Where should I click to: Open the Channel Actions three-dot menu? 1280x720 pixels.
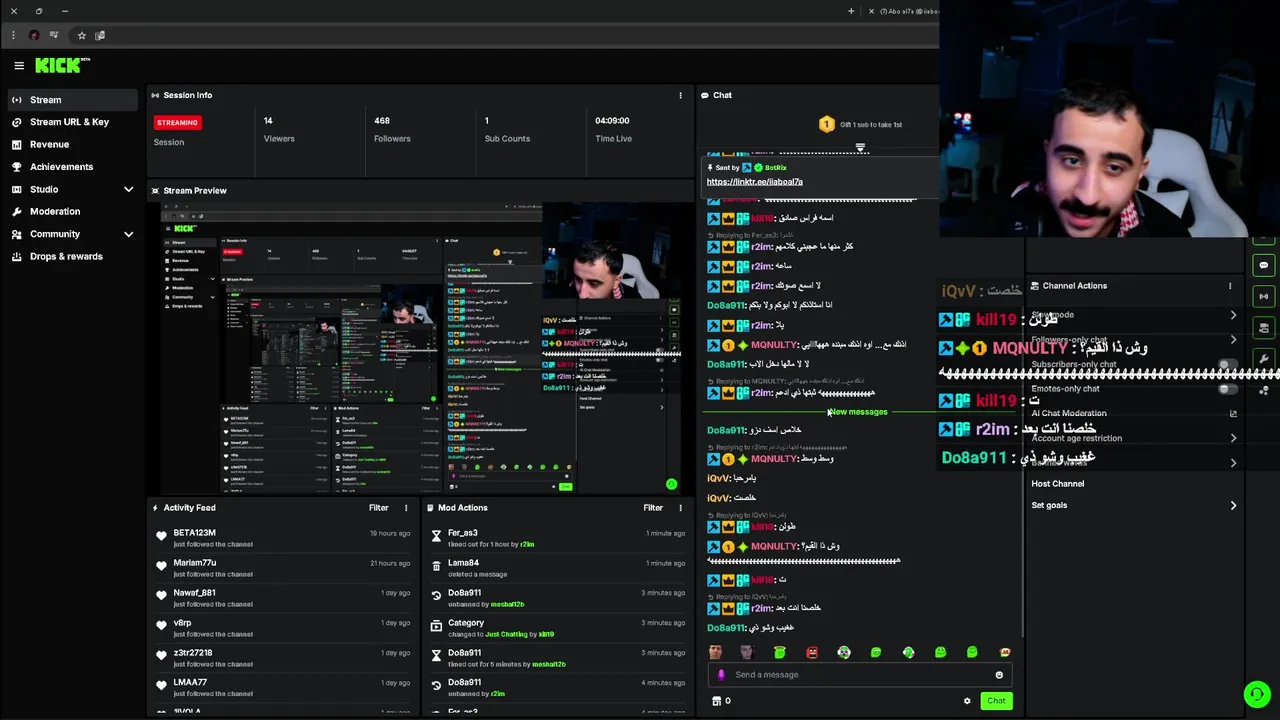tap(1230, 286)
